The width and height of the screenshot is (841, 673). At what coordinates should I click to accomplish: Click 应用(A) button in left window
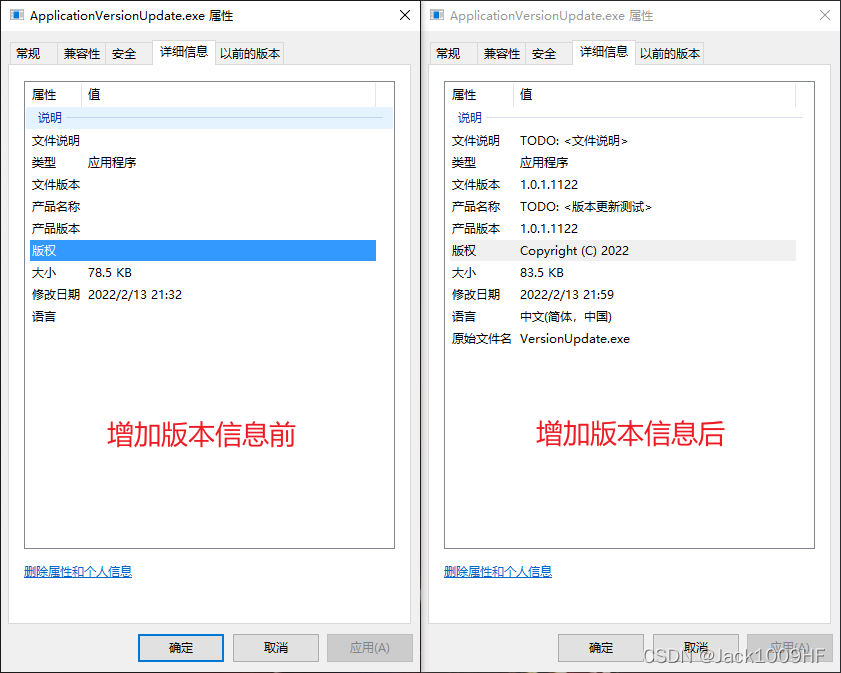coord(370,648)
